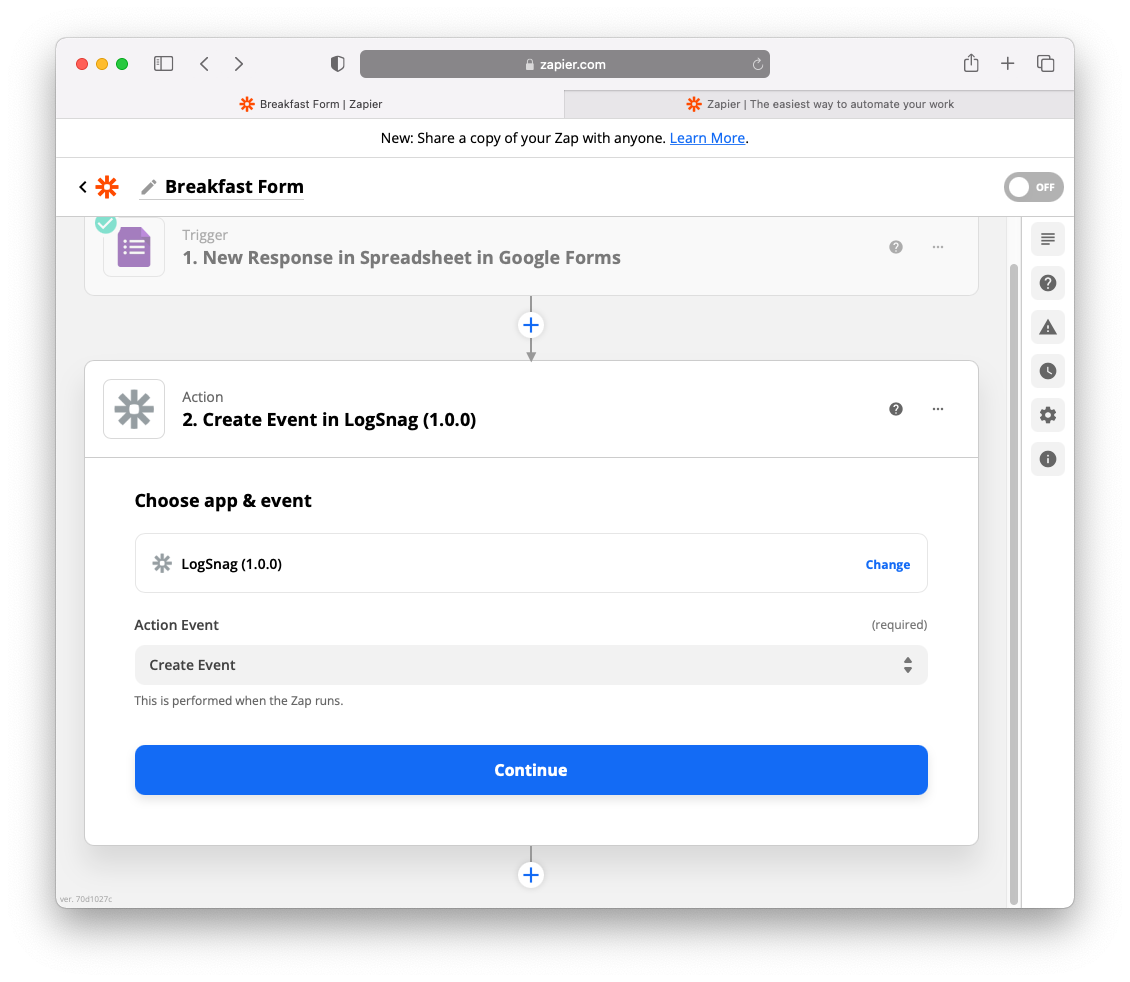Go forward using Safari forward arrow
The image size is (1130, 982).
click(239, 63)
